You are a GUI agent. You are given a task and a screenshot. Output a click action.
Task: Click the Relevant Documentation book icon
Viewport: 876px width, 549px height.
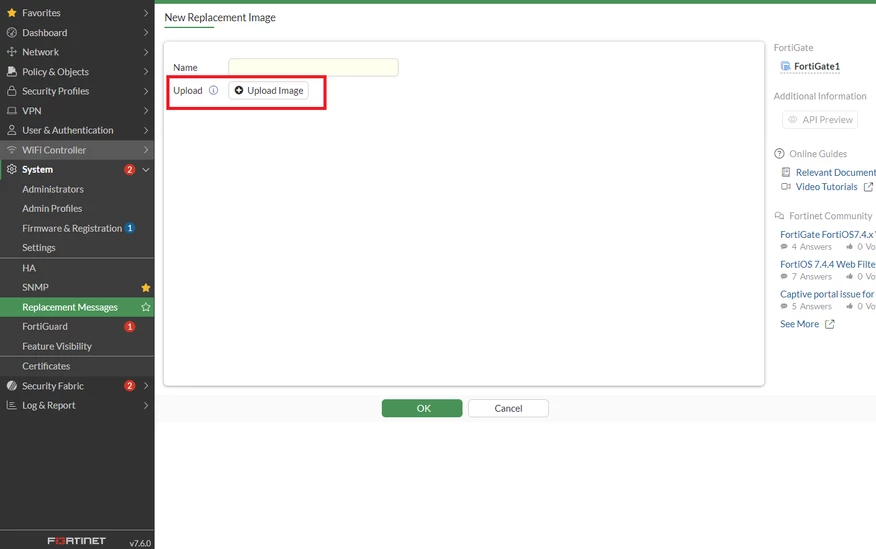[x=785, y=172]
